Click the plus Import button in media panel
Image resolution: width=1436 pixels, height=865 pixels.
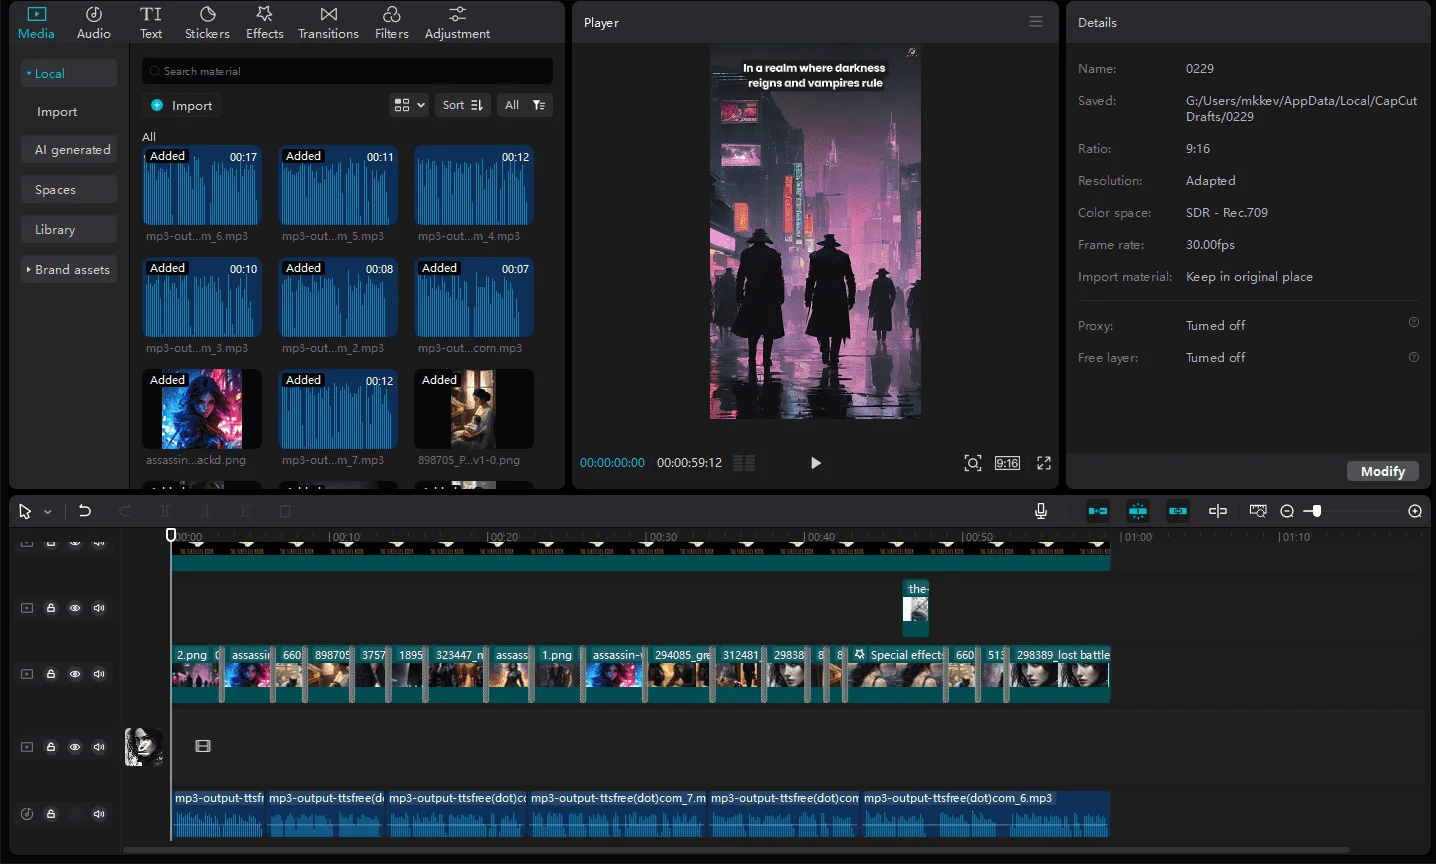coord(181,106)
